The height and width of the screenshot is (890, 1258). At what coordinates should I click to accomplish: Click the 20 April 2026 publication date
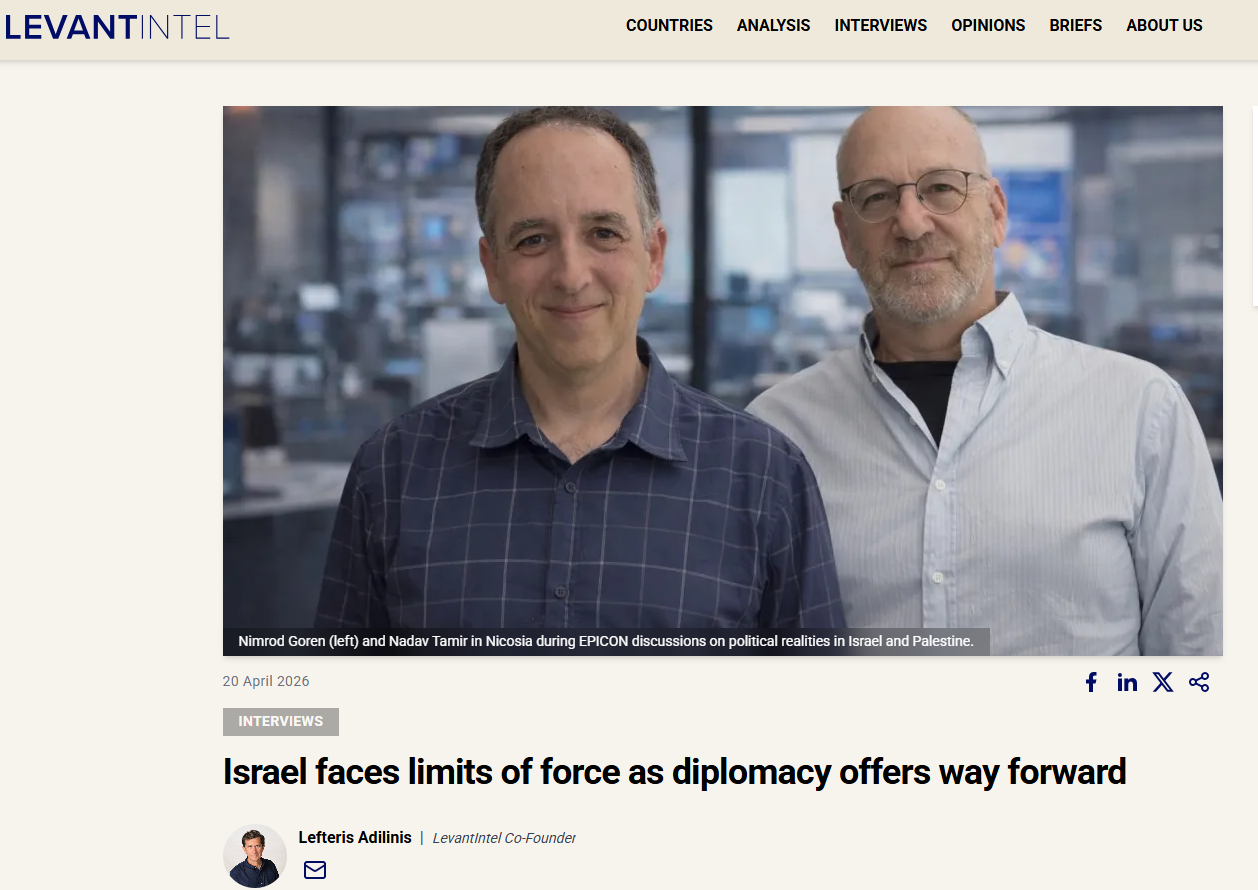[x=266, y=681]
